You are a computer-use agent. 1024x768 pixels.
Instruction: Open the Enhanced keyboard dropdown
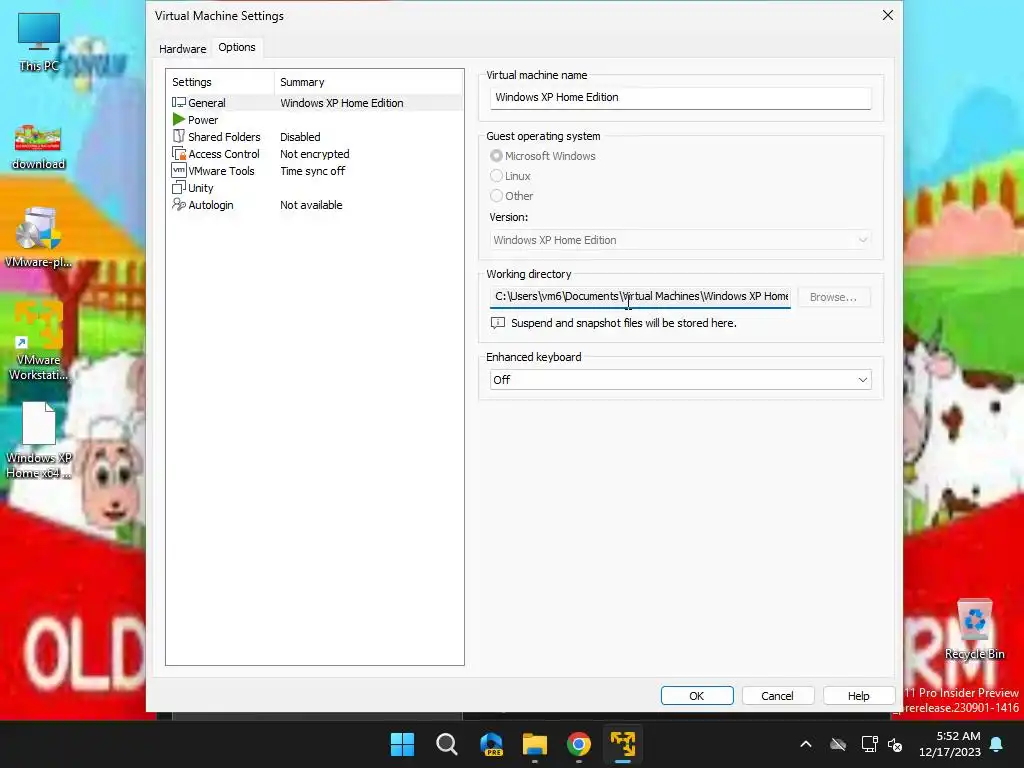(x=680, y=379)
